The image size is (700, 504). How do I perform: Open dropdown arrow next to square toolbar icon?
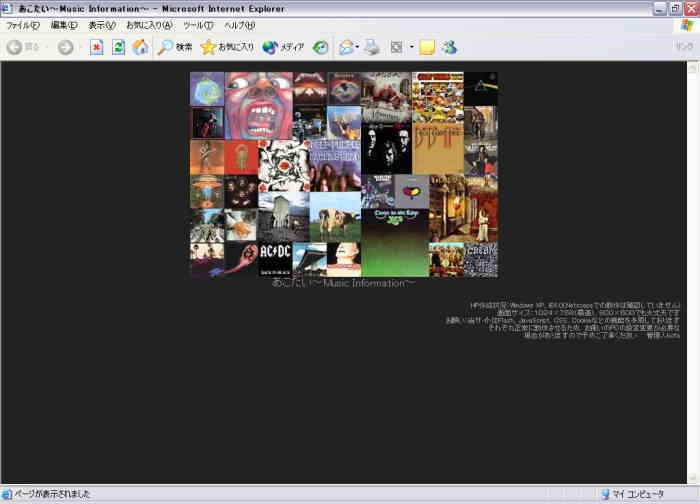coord(411,46)
